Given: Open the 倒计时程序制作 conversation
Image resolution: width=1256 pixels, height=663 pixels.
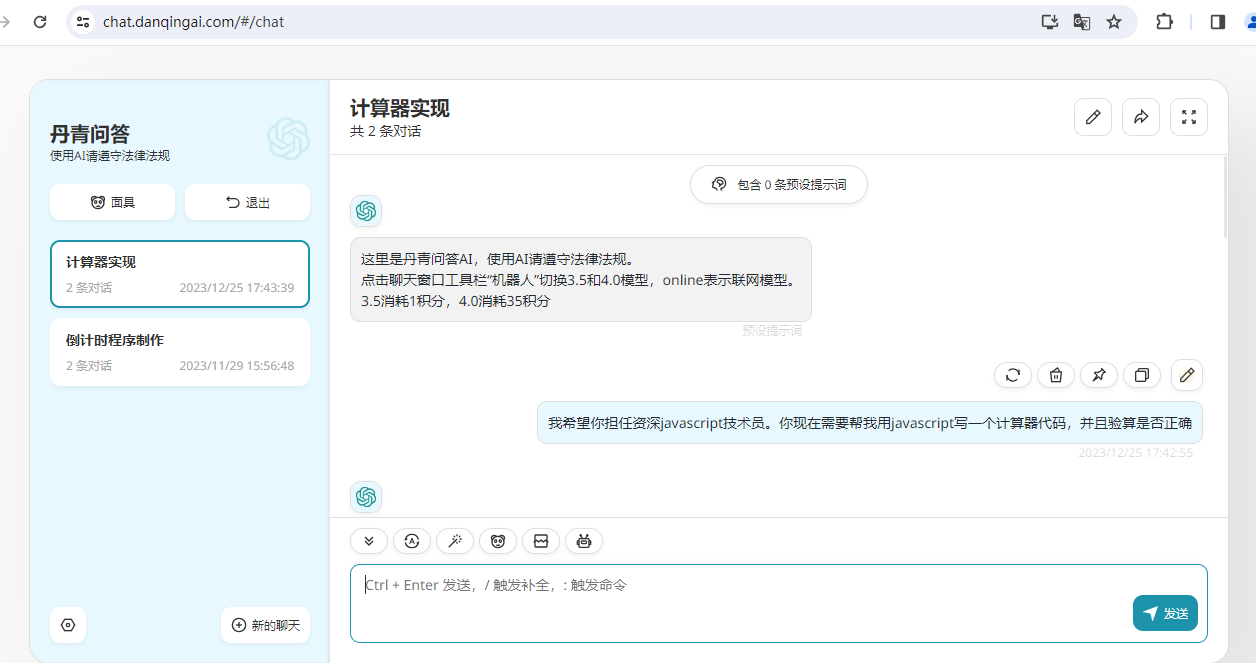Looking at the screenshot, I should (x=180, y=352).
